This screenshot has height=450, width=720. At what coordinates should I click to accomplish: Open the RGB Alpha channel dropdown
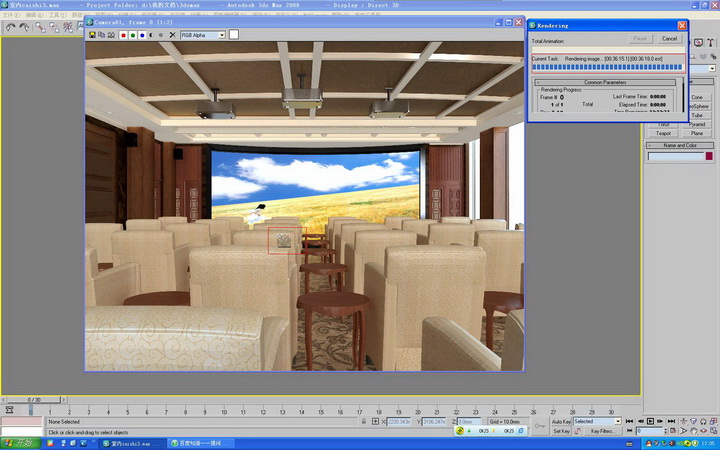pyautogui.click(x=221, y=35)
